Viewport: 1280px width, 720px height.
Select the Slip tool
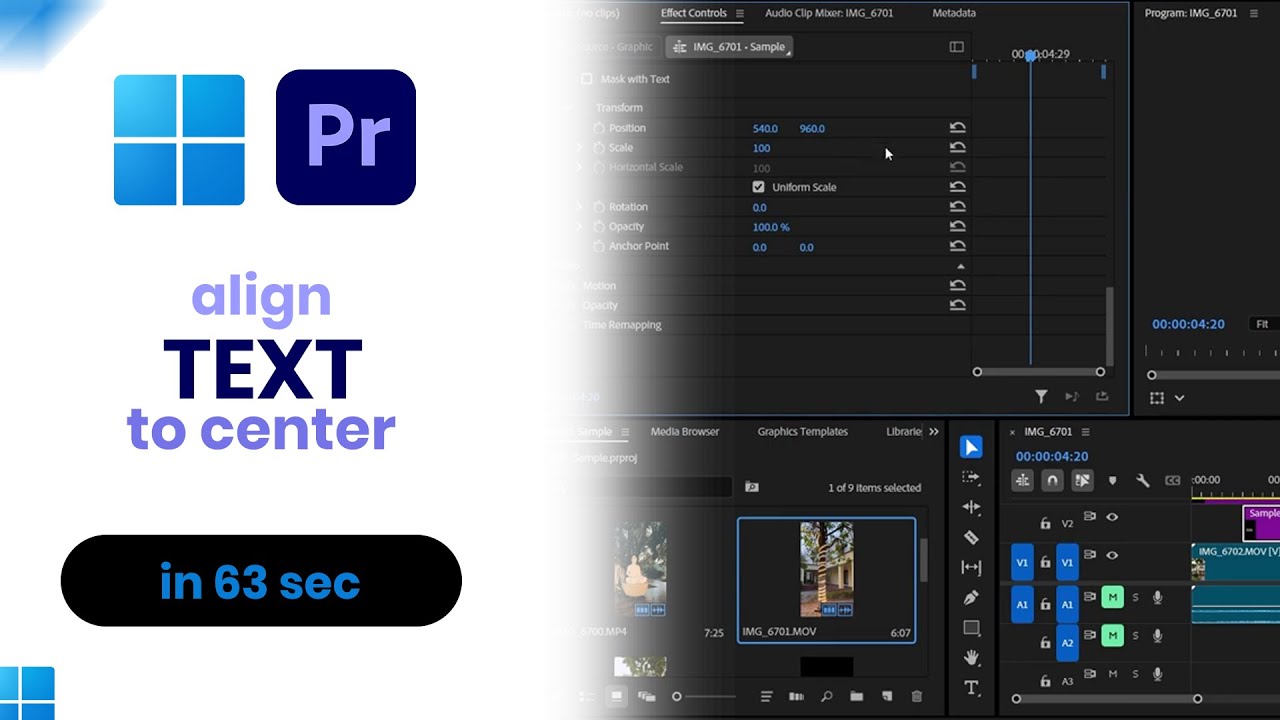point(971,567)
